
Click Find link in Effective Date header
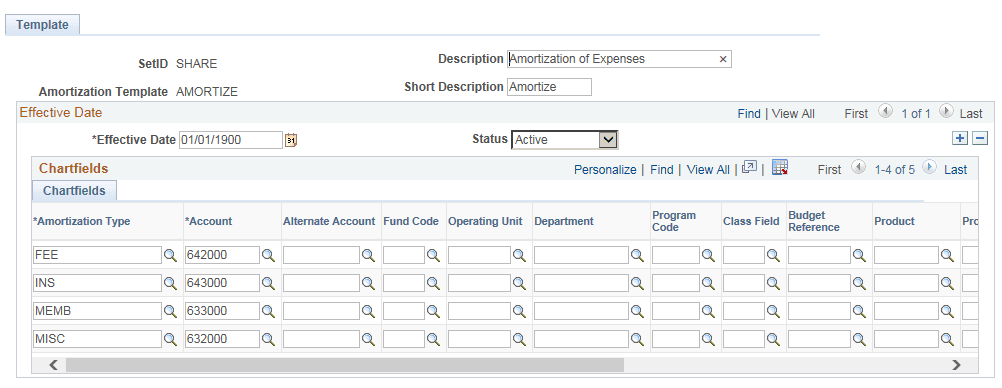pyautogui.click(x=749, y=113)
